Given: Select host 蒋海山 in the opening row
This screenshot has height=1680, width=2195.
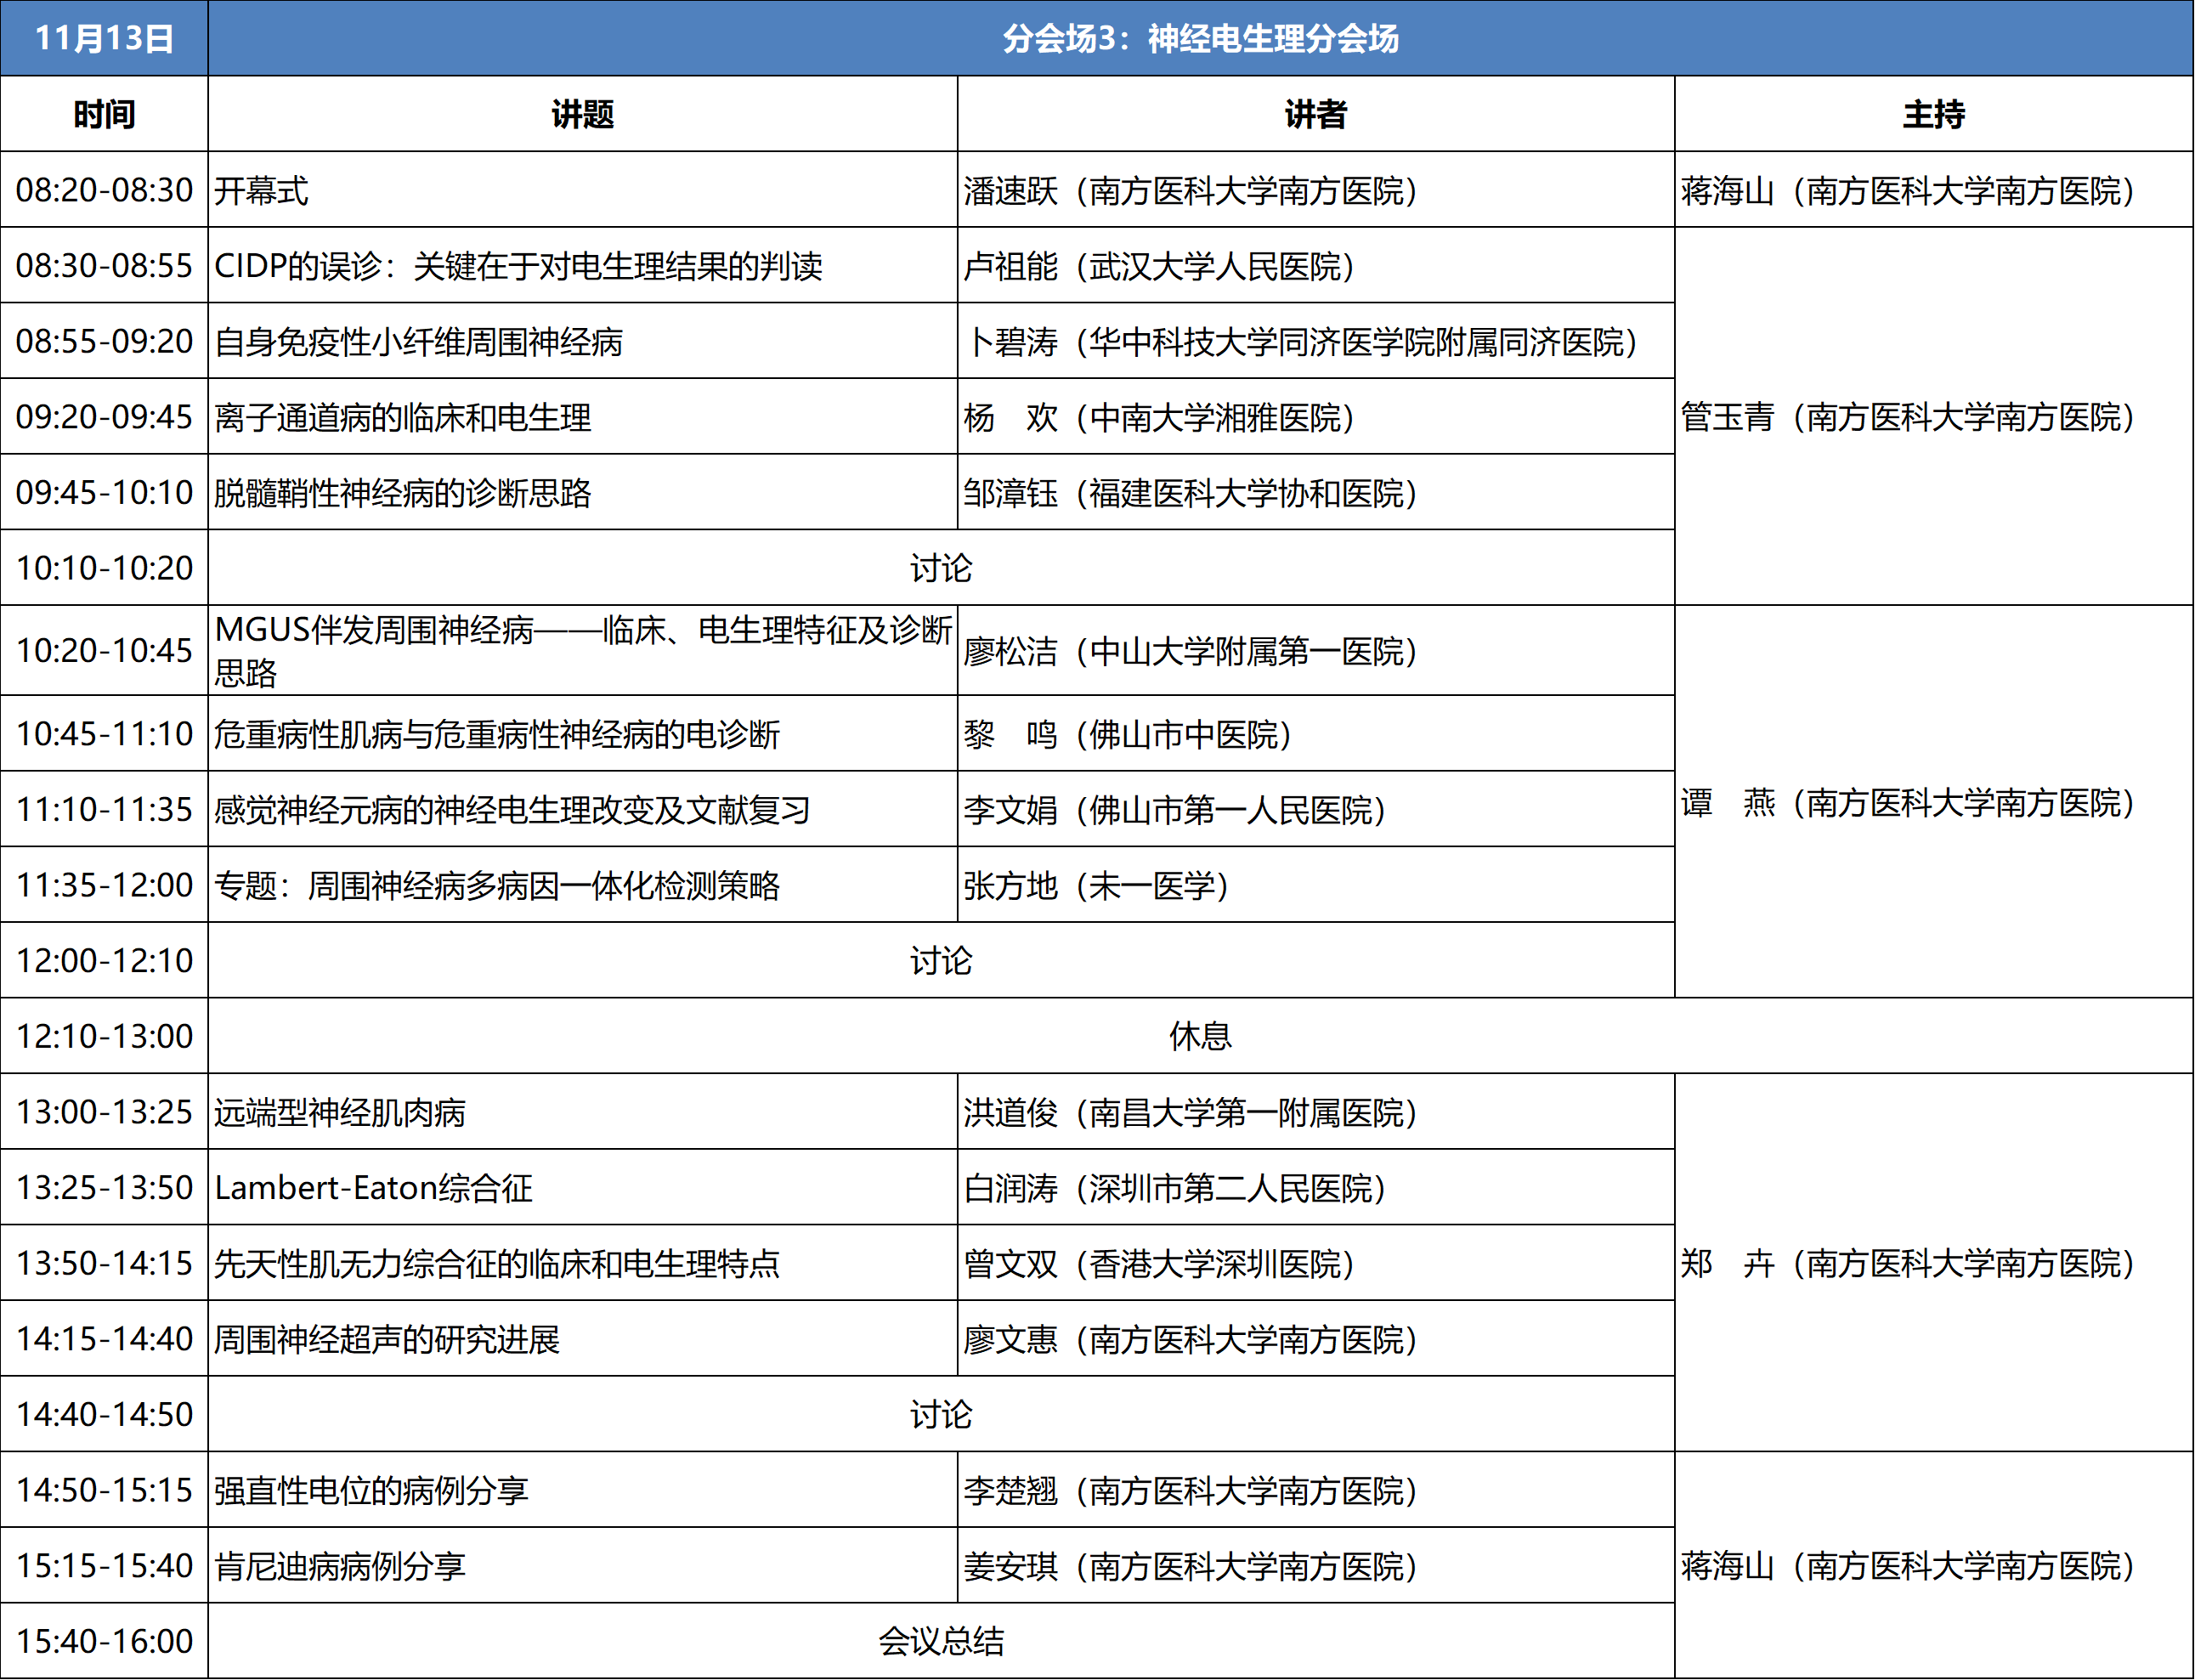Looking at the screenshot, I should click(1934, 190).
